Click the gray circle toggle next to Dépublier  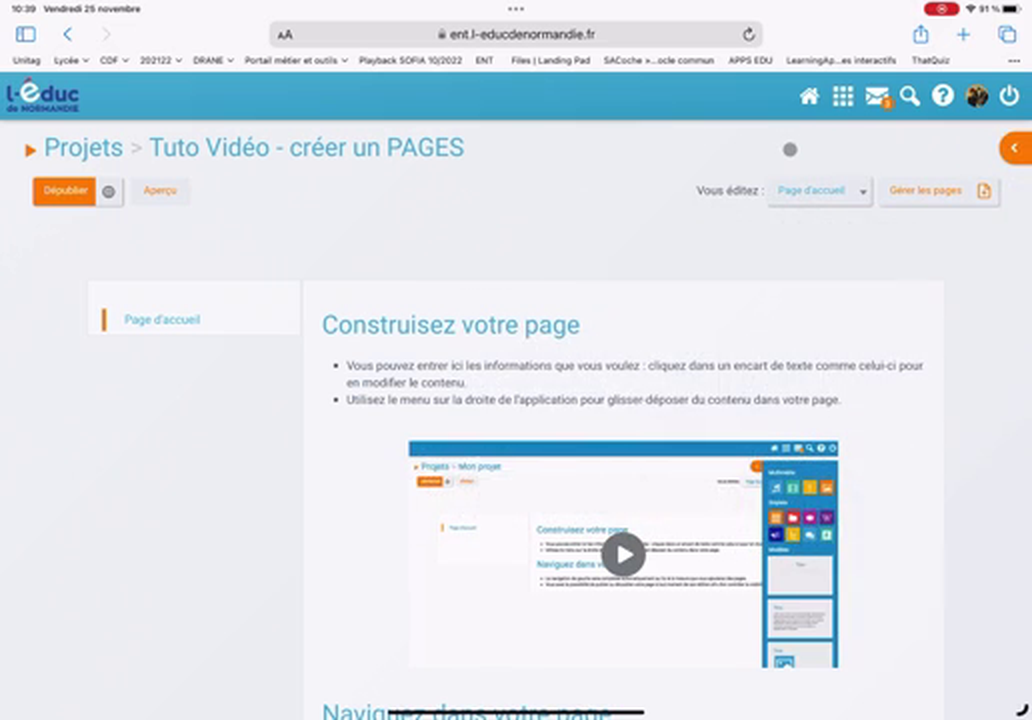108,191
